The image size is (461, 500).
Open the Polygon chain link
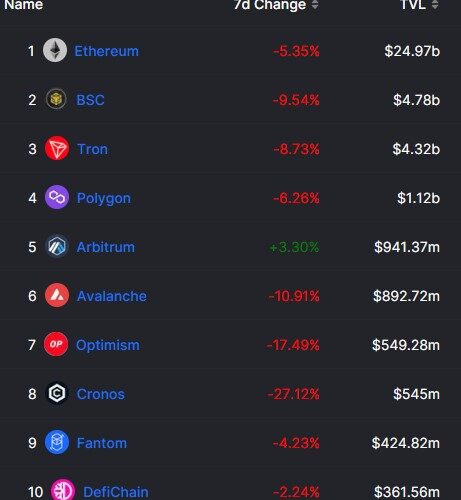coord(104,199)
